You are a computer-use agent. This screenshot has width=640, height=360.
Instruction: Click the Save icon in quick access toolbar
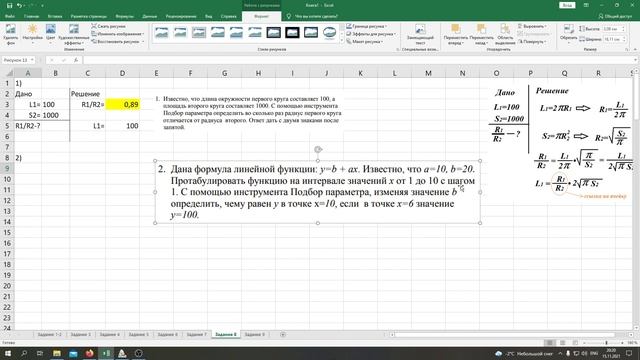click(x=9, y=5)
